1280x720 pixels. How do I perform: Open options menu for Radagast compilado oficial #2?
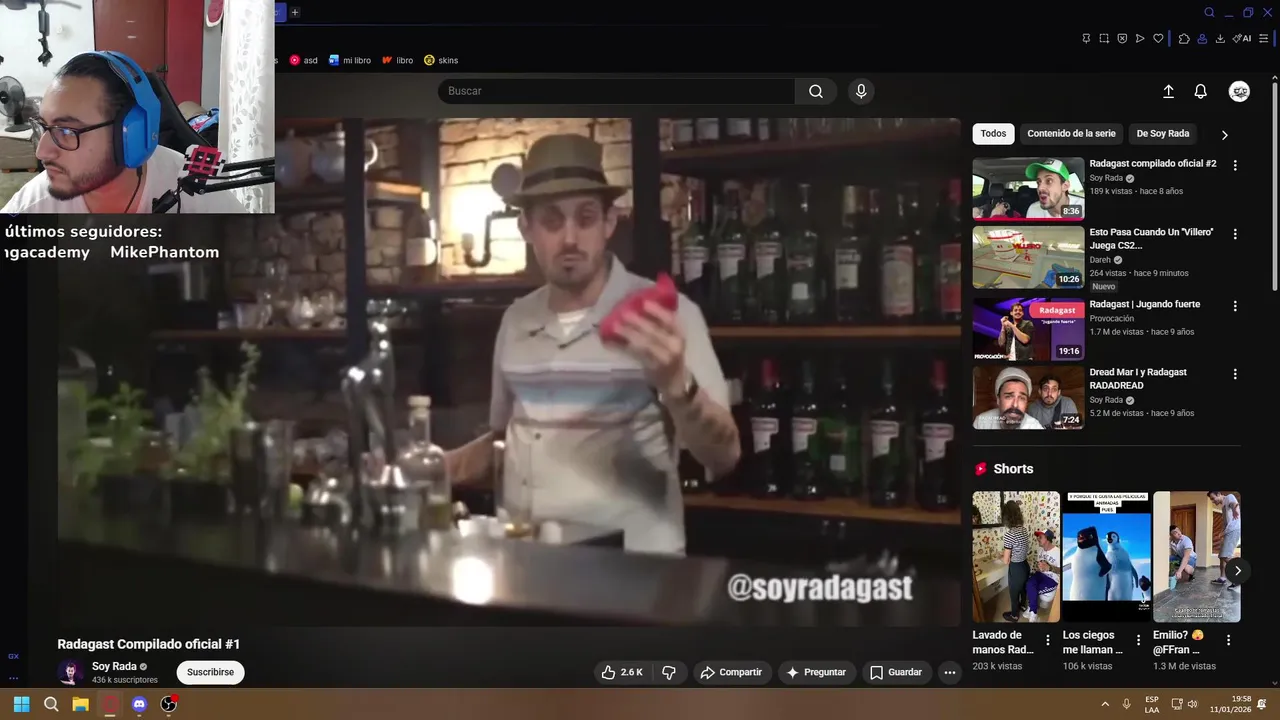pyautogui.click(x=1235, y=165)
